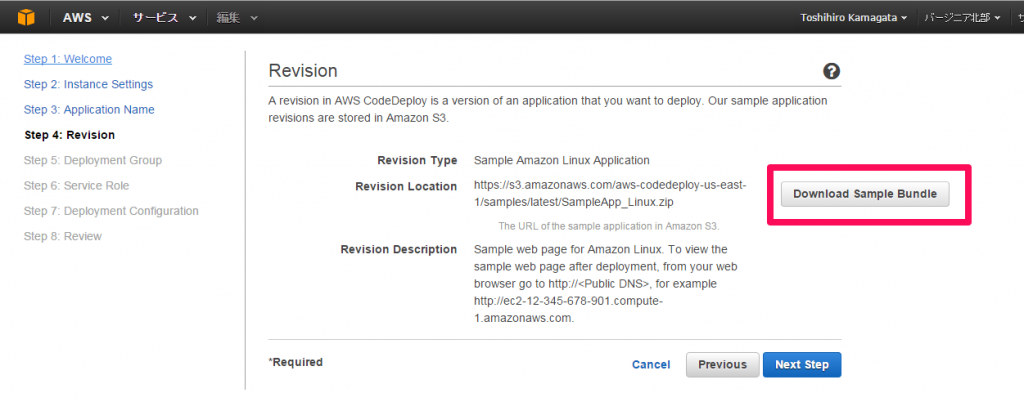Screen dimensions: 1024x402
Task: Select Step 7: Deployment Configuration
Action: 111,211
